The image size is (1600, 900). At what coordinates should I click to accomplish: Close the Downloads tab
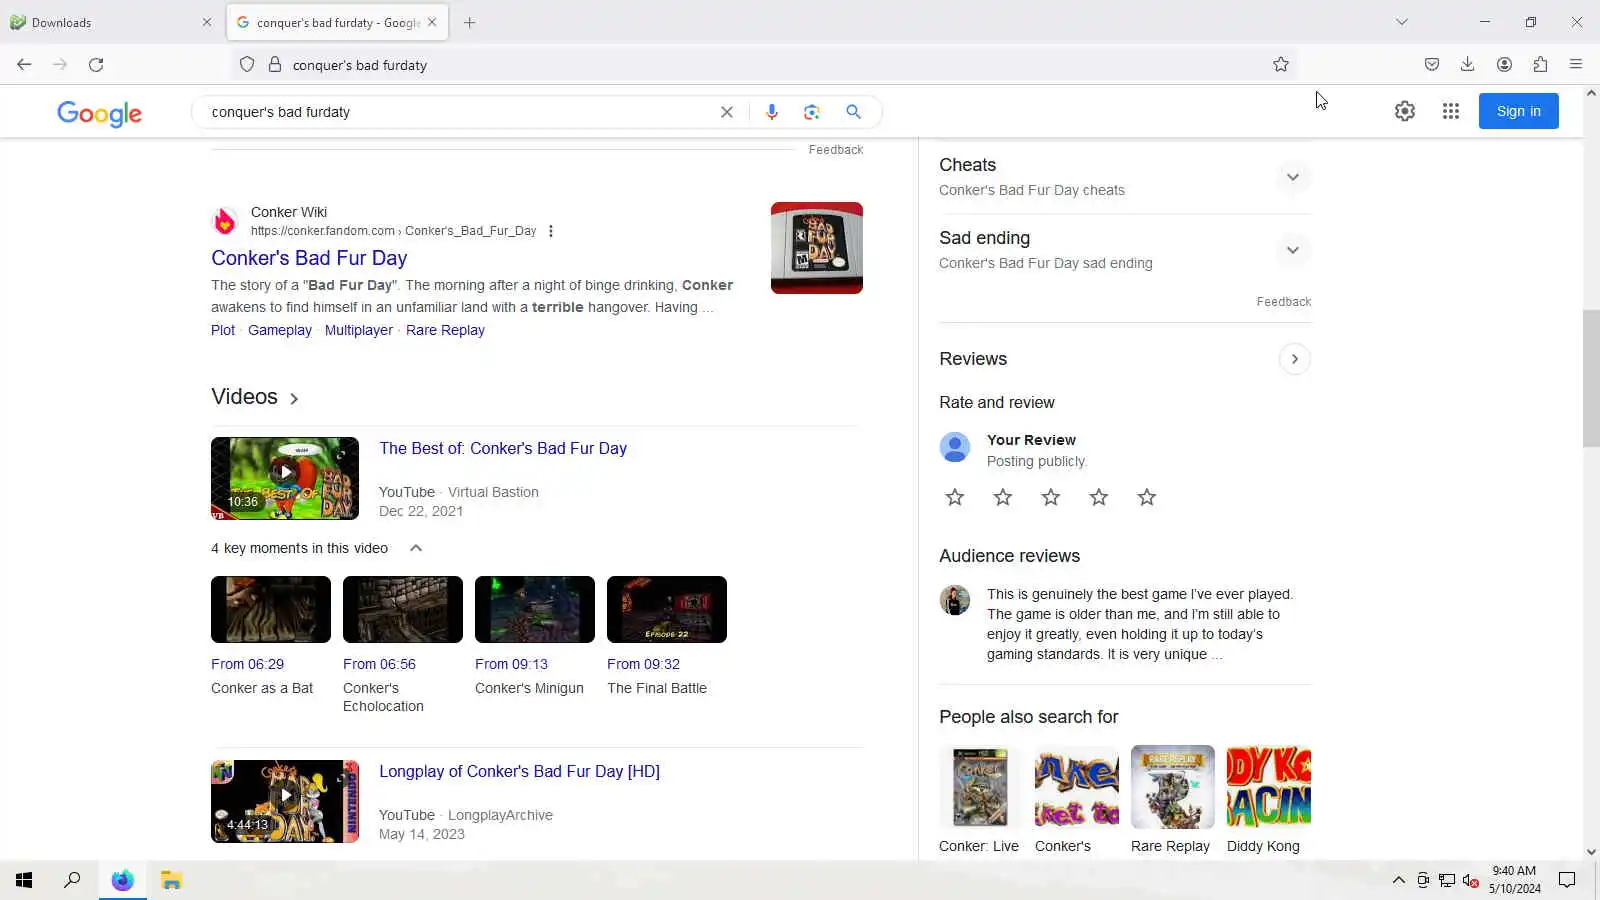207,22
